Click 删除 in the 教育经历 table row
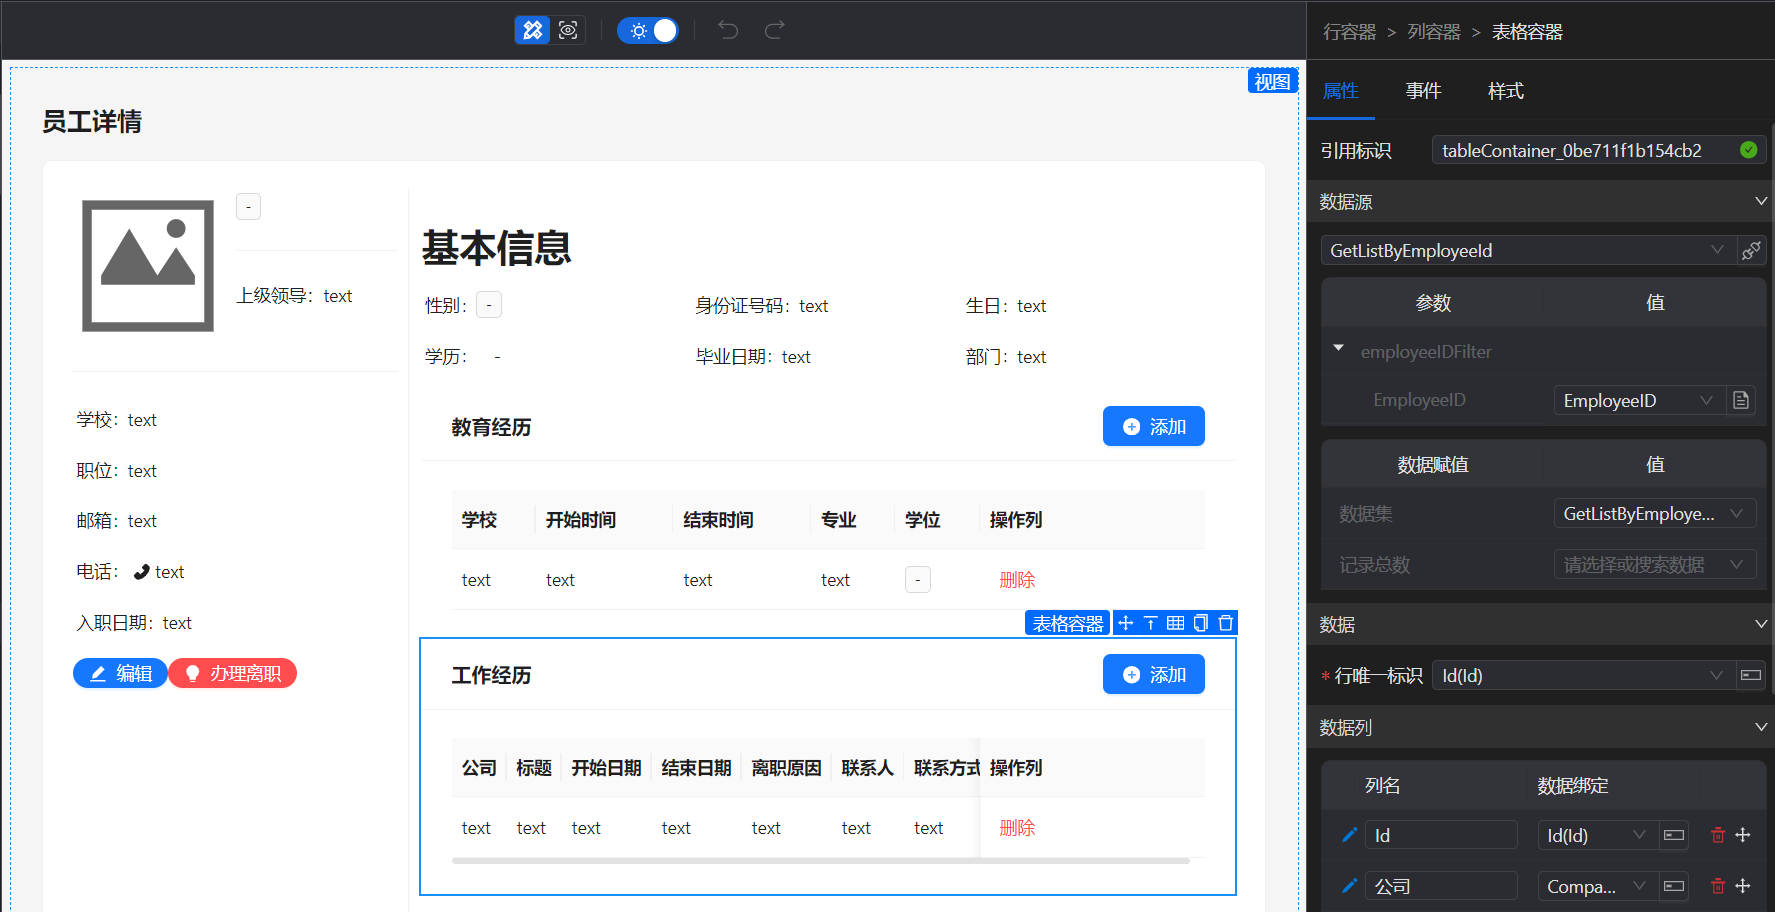The width and height of the screenshot is (1775, 912). [1017, 580]
